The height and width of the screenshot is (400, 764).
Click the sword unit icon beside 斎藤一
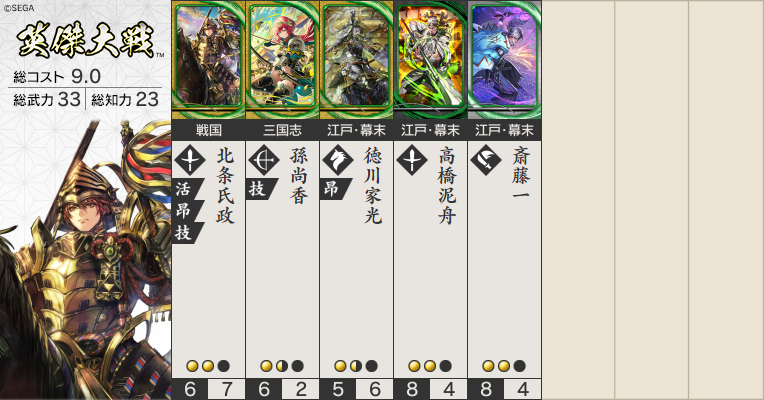(486, 160)
